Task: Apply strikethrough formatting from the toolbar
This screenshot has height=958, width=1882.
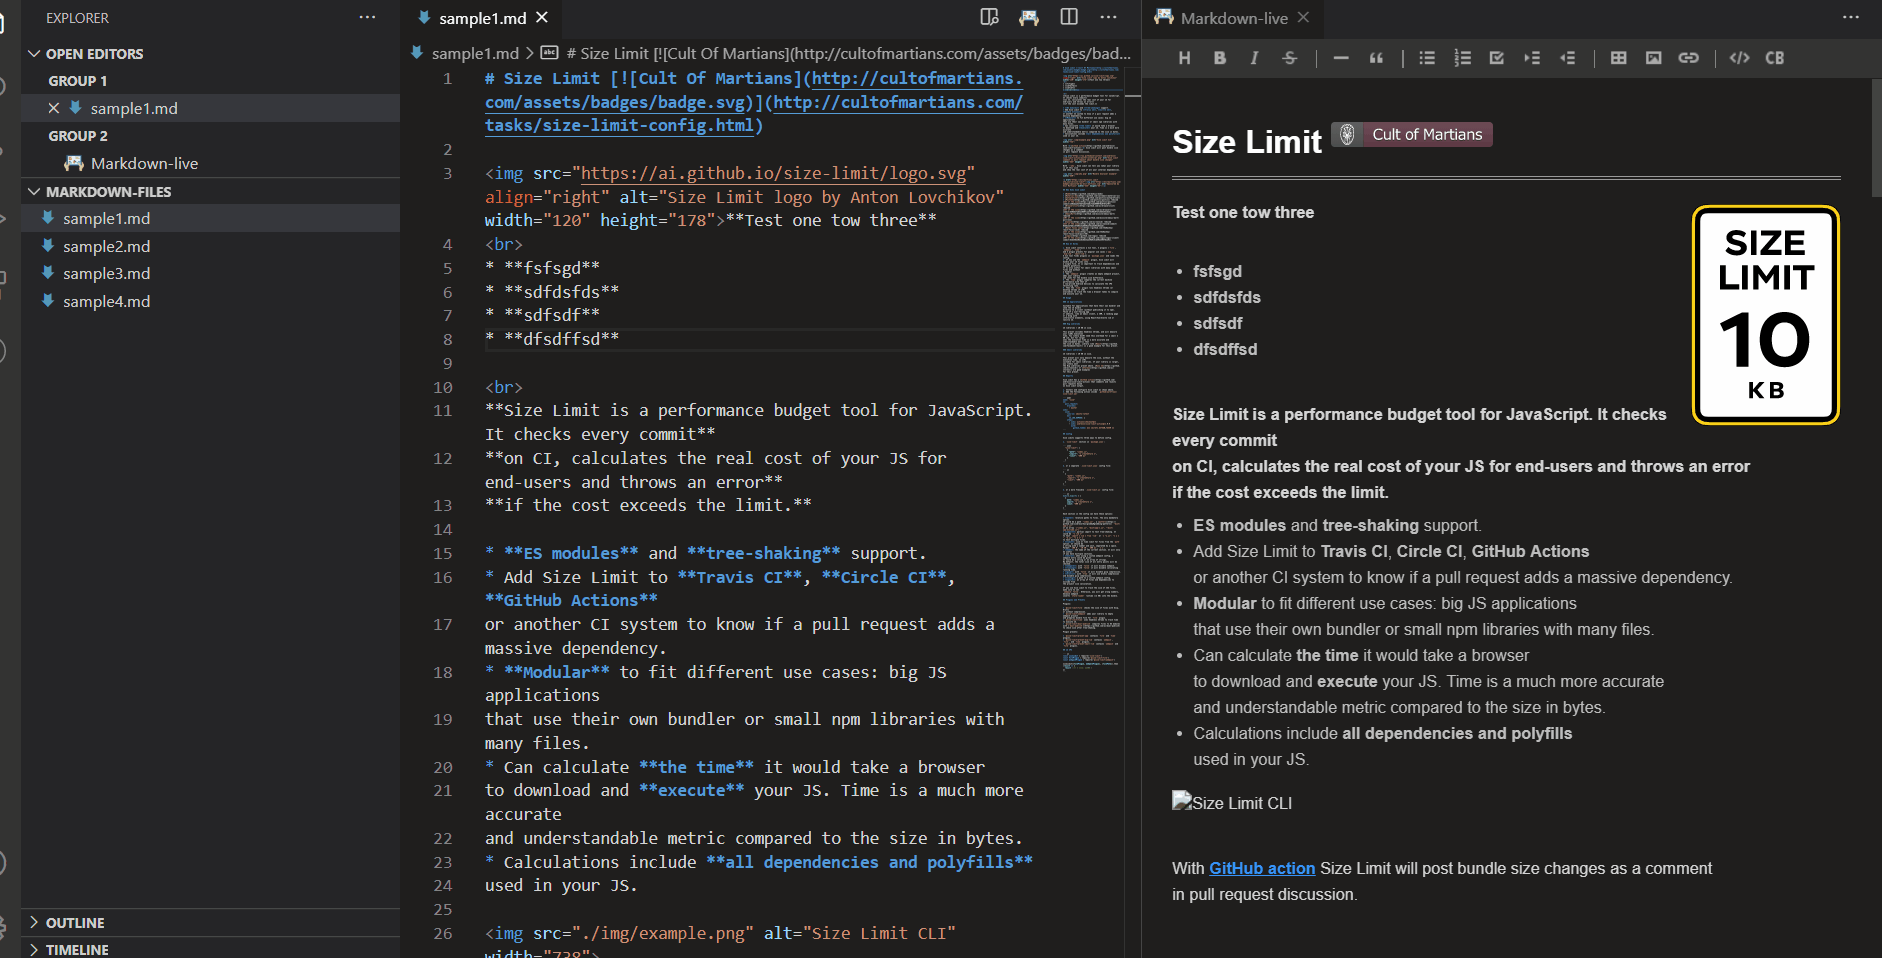Action: pos(1289,58)
